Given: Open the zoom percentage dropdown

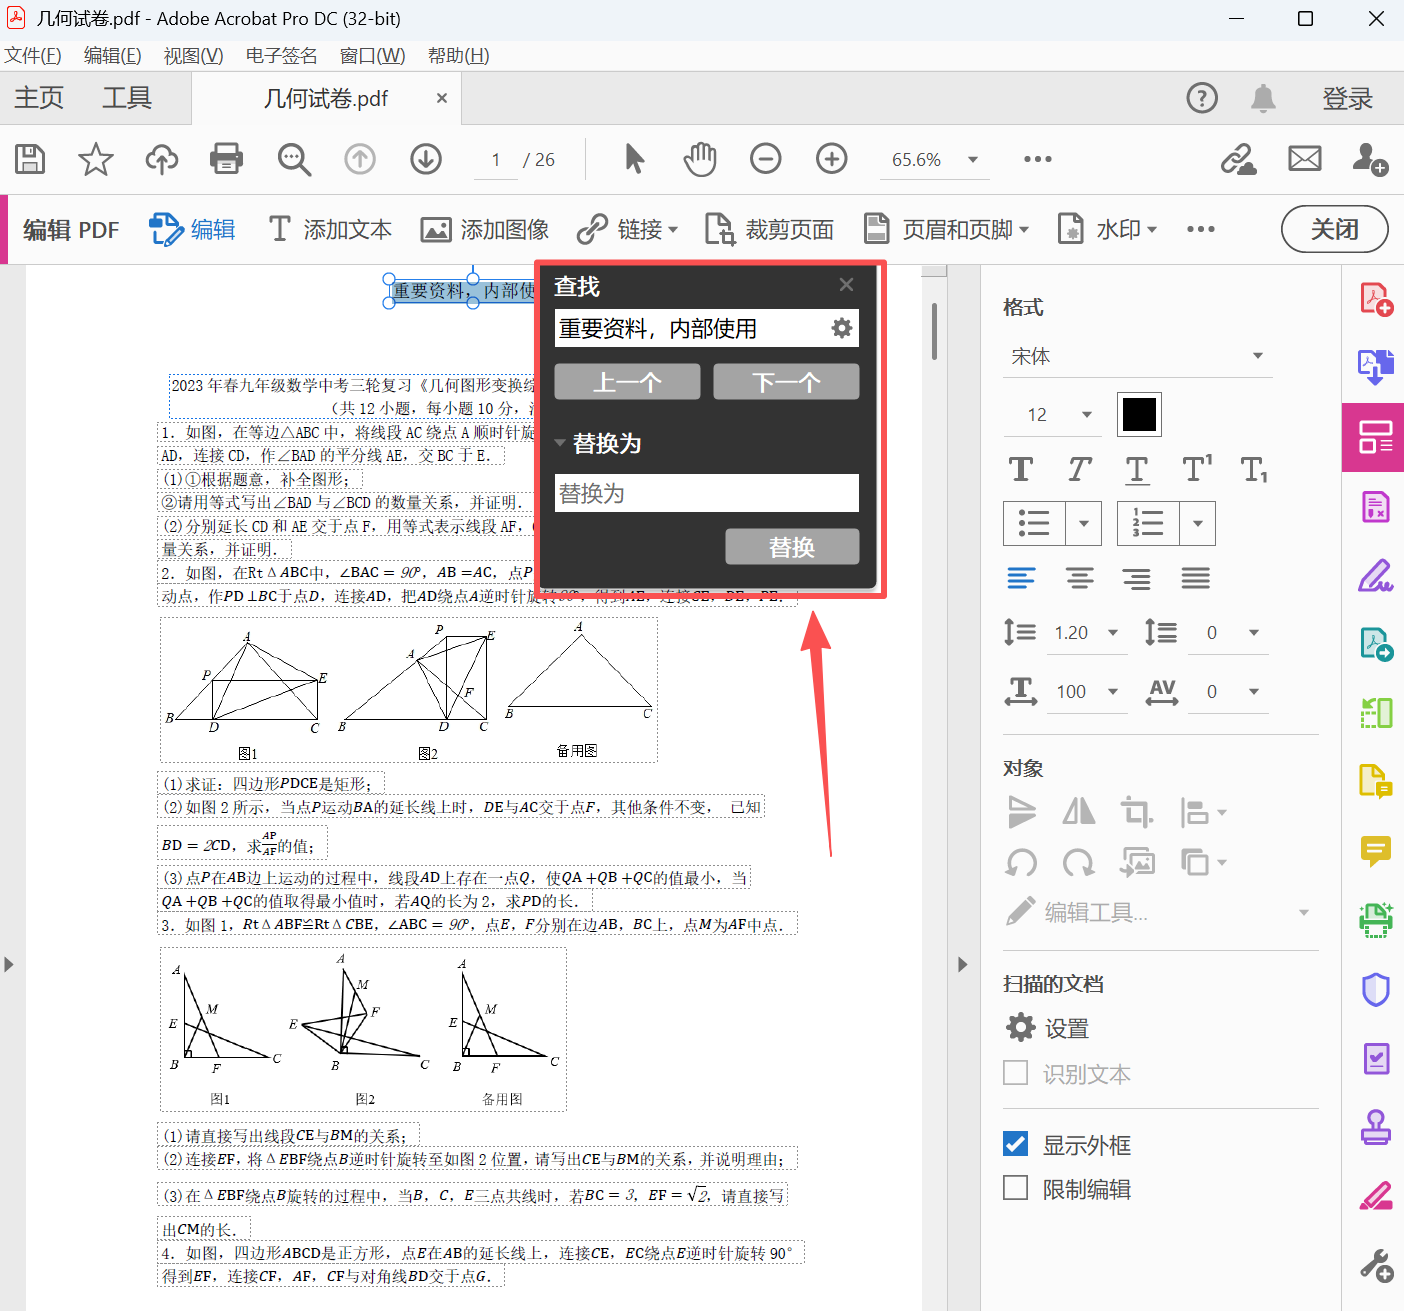Looking at the screenshot, I should [x=972, y=160].
